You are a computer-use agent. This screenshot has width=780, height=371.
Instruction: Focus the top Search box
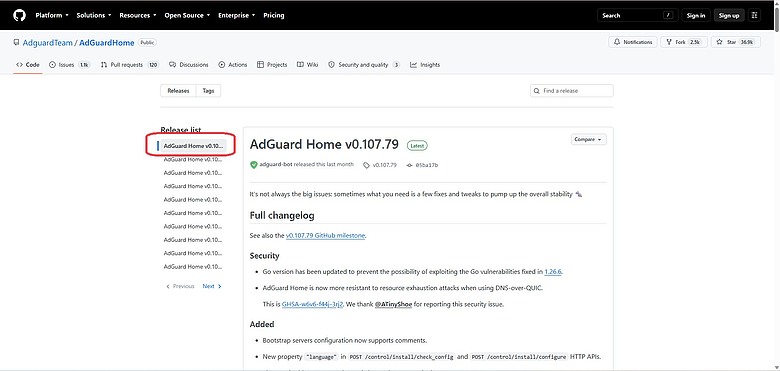(x=637, y=15)
